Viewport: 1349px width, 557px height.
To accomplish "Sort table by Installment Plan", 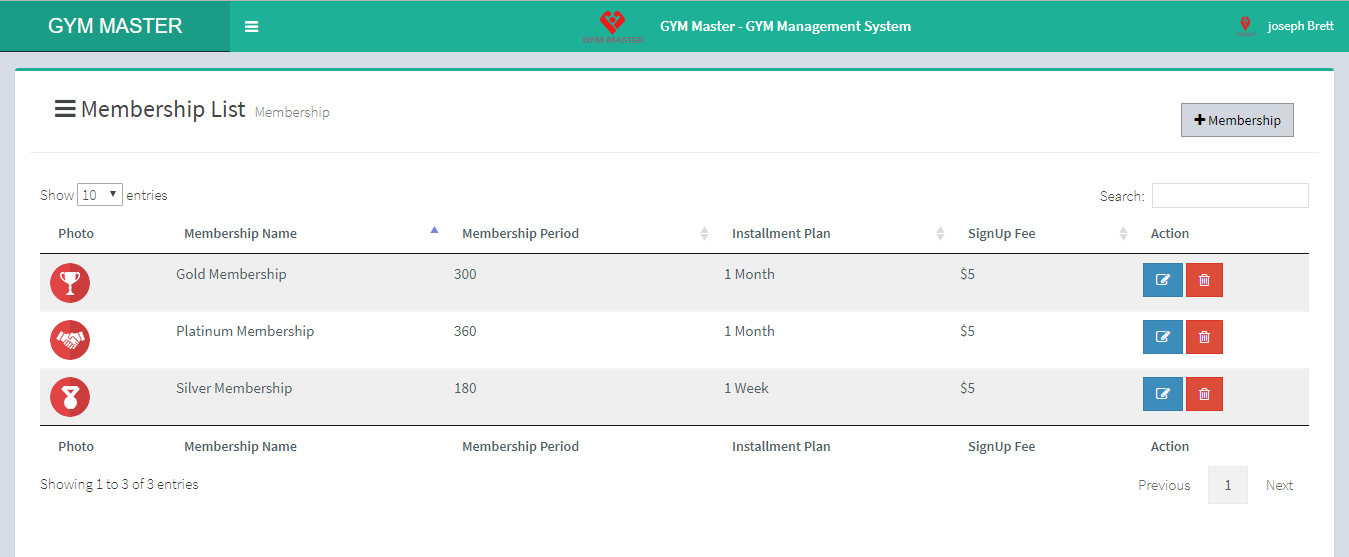I will point(781,234).
